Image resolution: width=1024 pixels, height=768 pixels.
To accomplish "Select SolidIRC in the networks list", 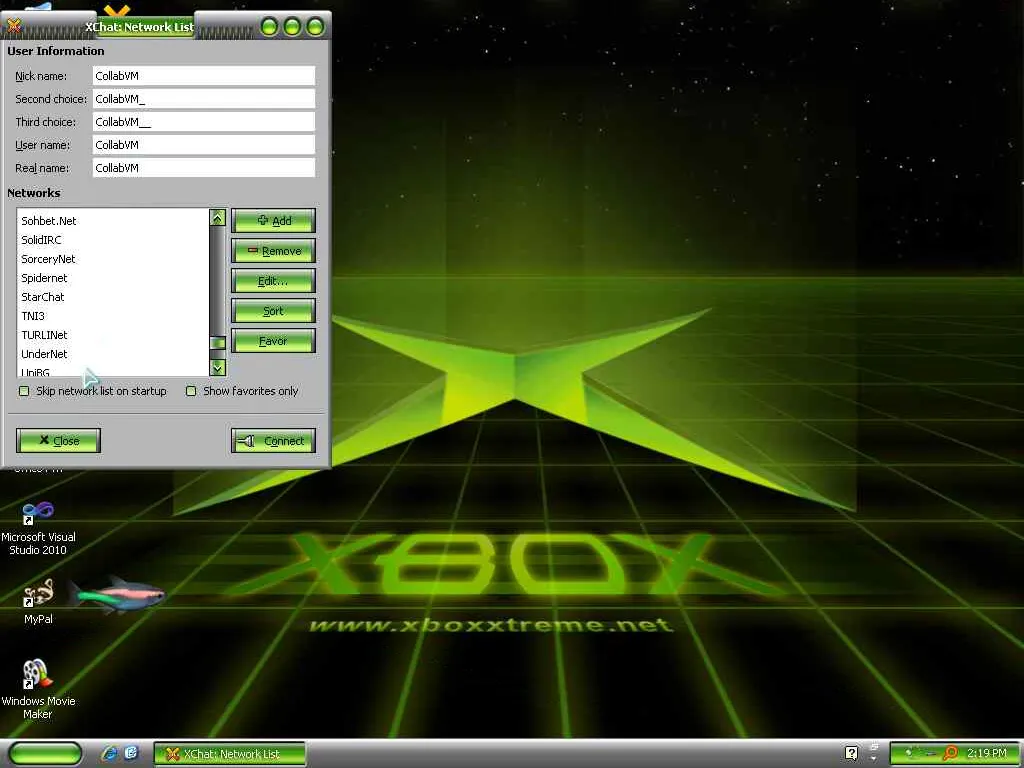I will [112, 240].
